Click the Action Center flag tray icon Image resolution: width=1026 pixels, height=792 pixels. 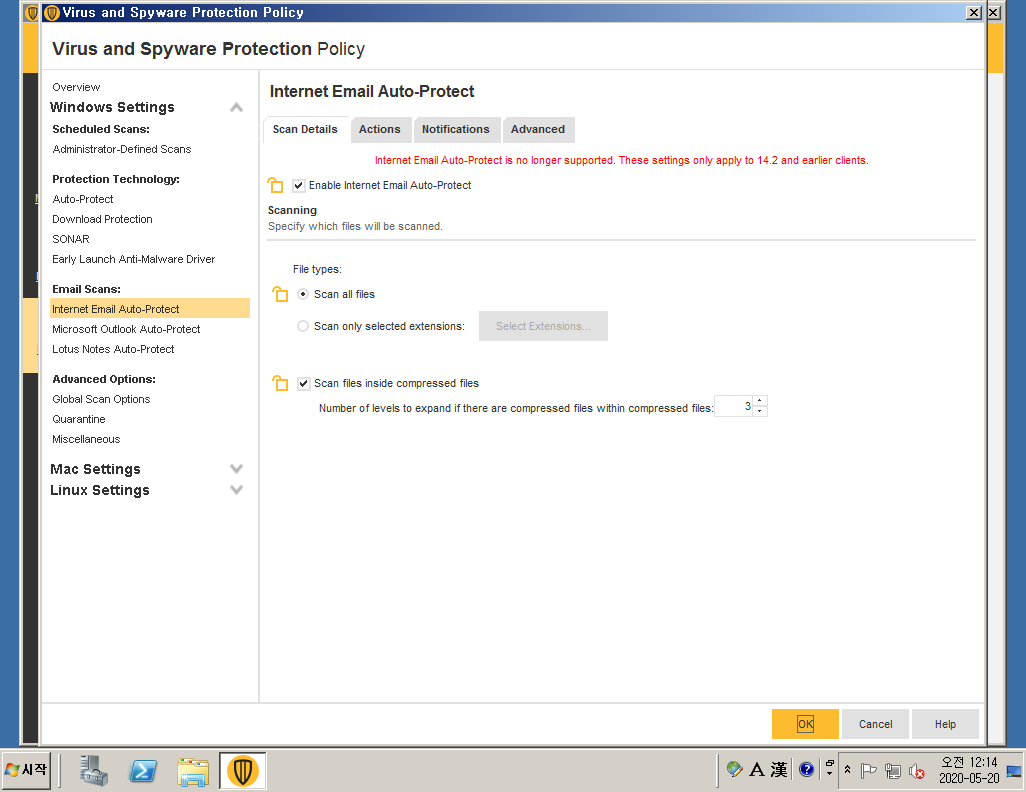tap(868, 771)
